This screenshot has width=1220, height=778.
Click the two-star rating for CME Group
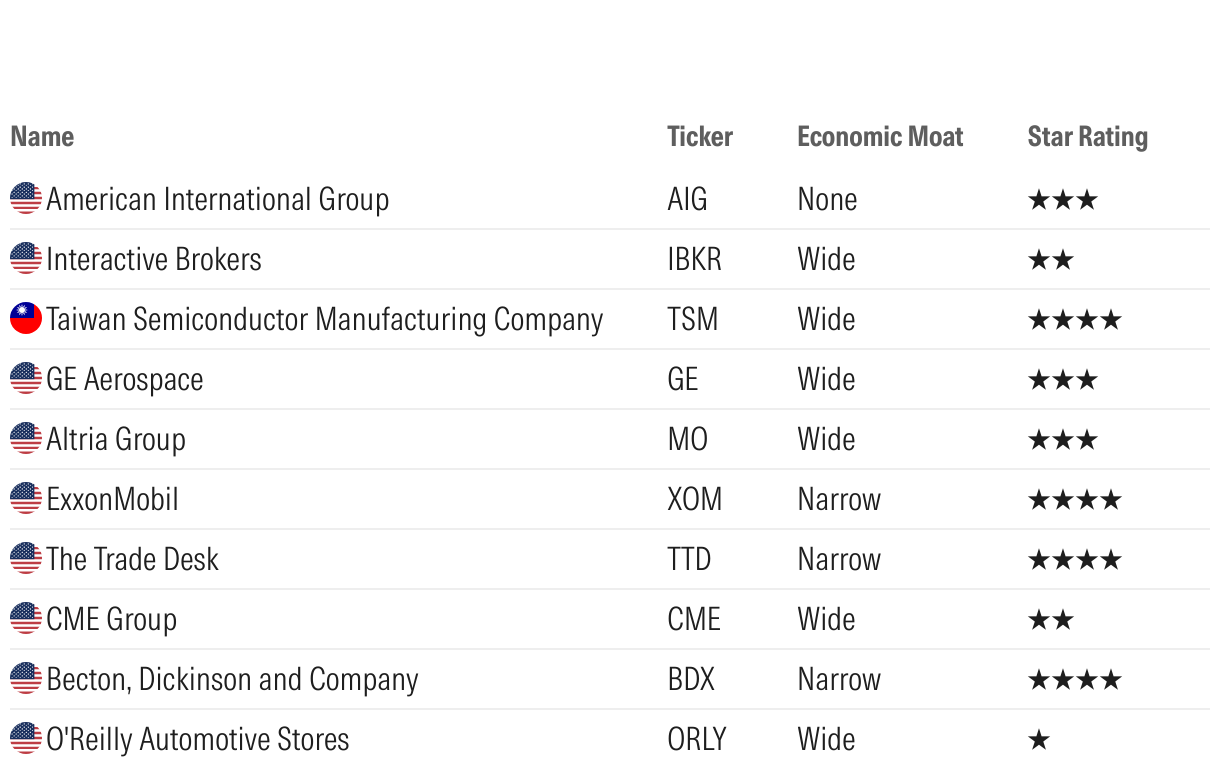point(1051,620)
